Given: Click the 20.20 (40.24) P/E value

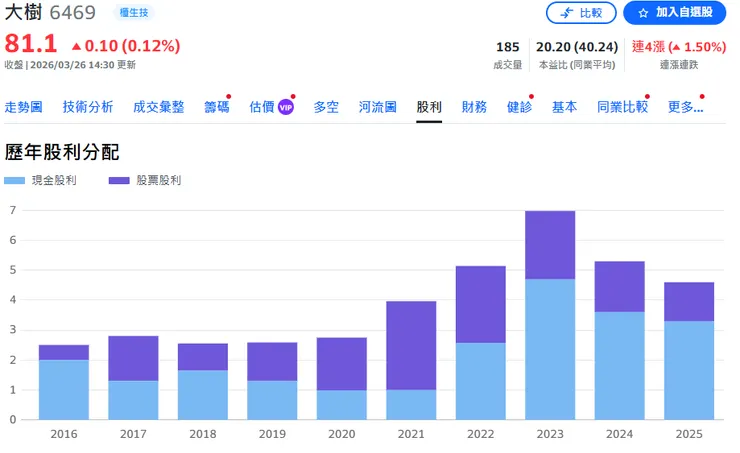Looking at the screenshot, I should click(x=577, y=47).
